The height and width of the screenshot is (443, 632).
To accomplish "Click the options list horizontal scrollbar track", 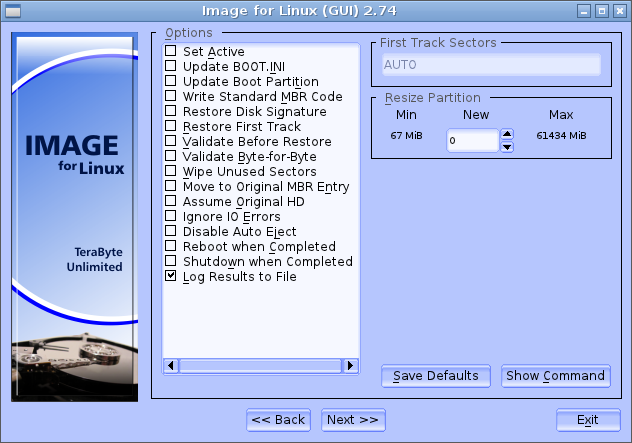I will (x=260, y=366).
